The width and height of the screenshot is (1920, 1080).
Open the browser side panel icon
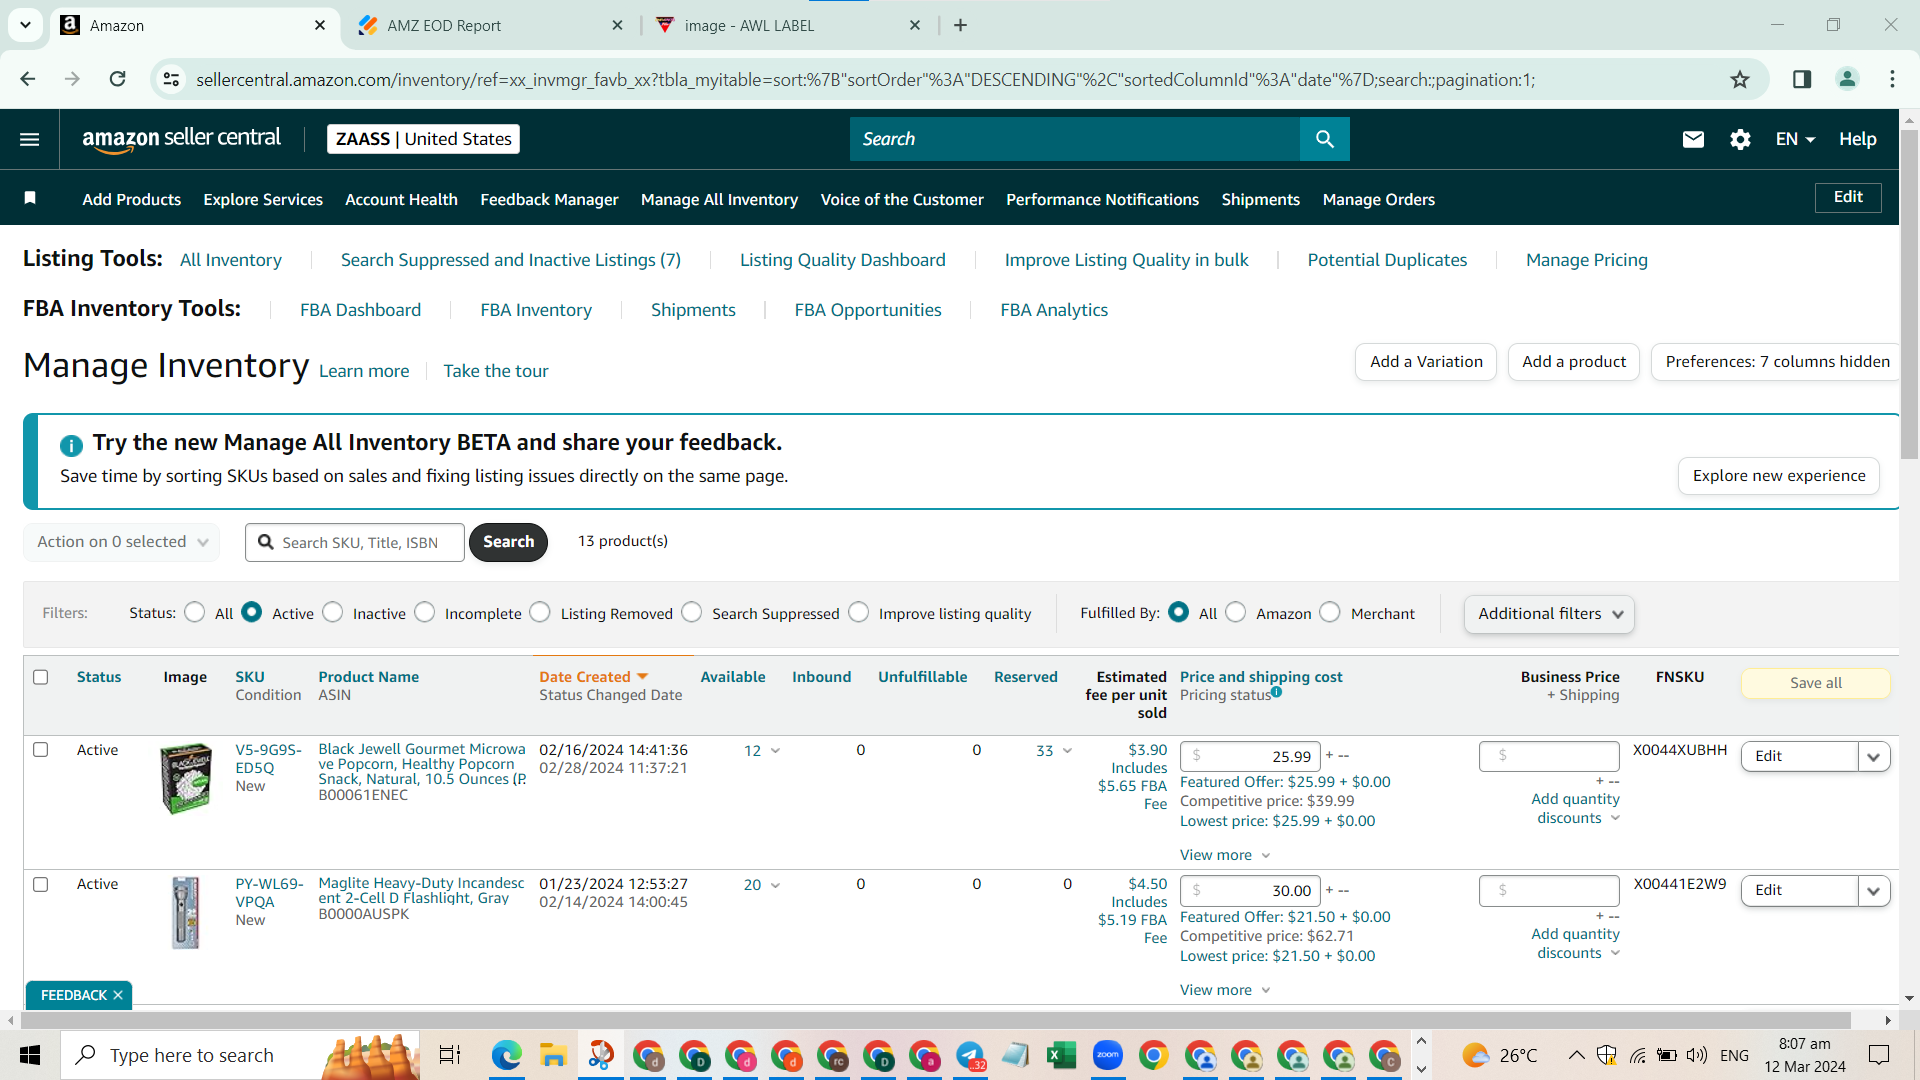point(1802,79)
